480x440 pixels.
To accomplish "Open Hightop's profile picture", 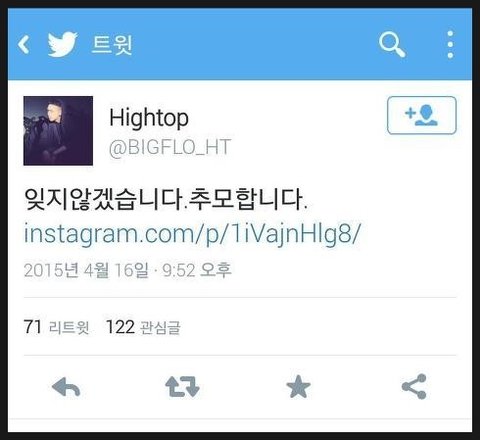I will (58, 131).
